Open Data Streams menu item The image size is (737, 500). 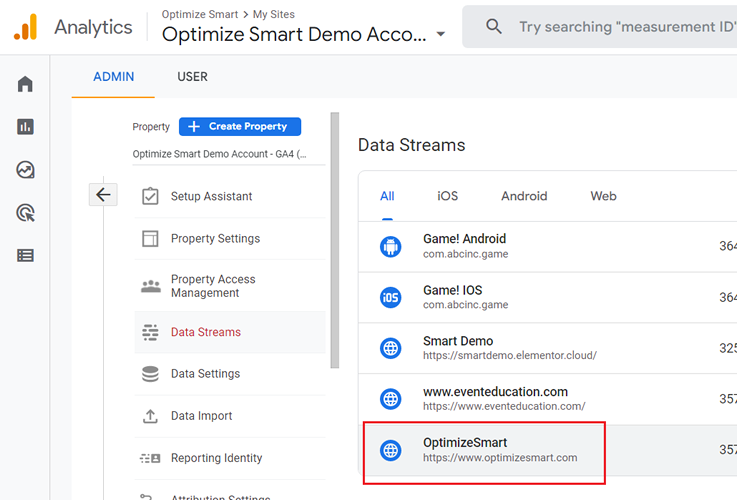pos(230,332)
